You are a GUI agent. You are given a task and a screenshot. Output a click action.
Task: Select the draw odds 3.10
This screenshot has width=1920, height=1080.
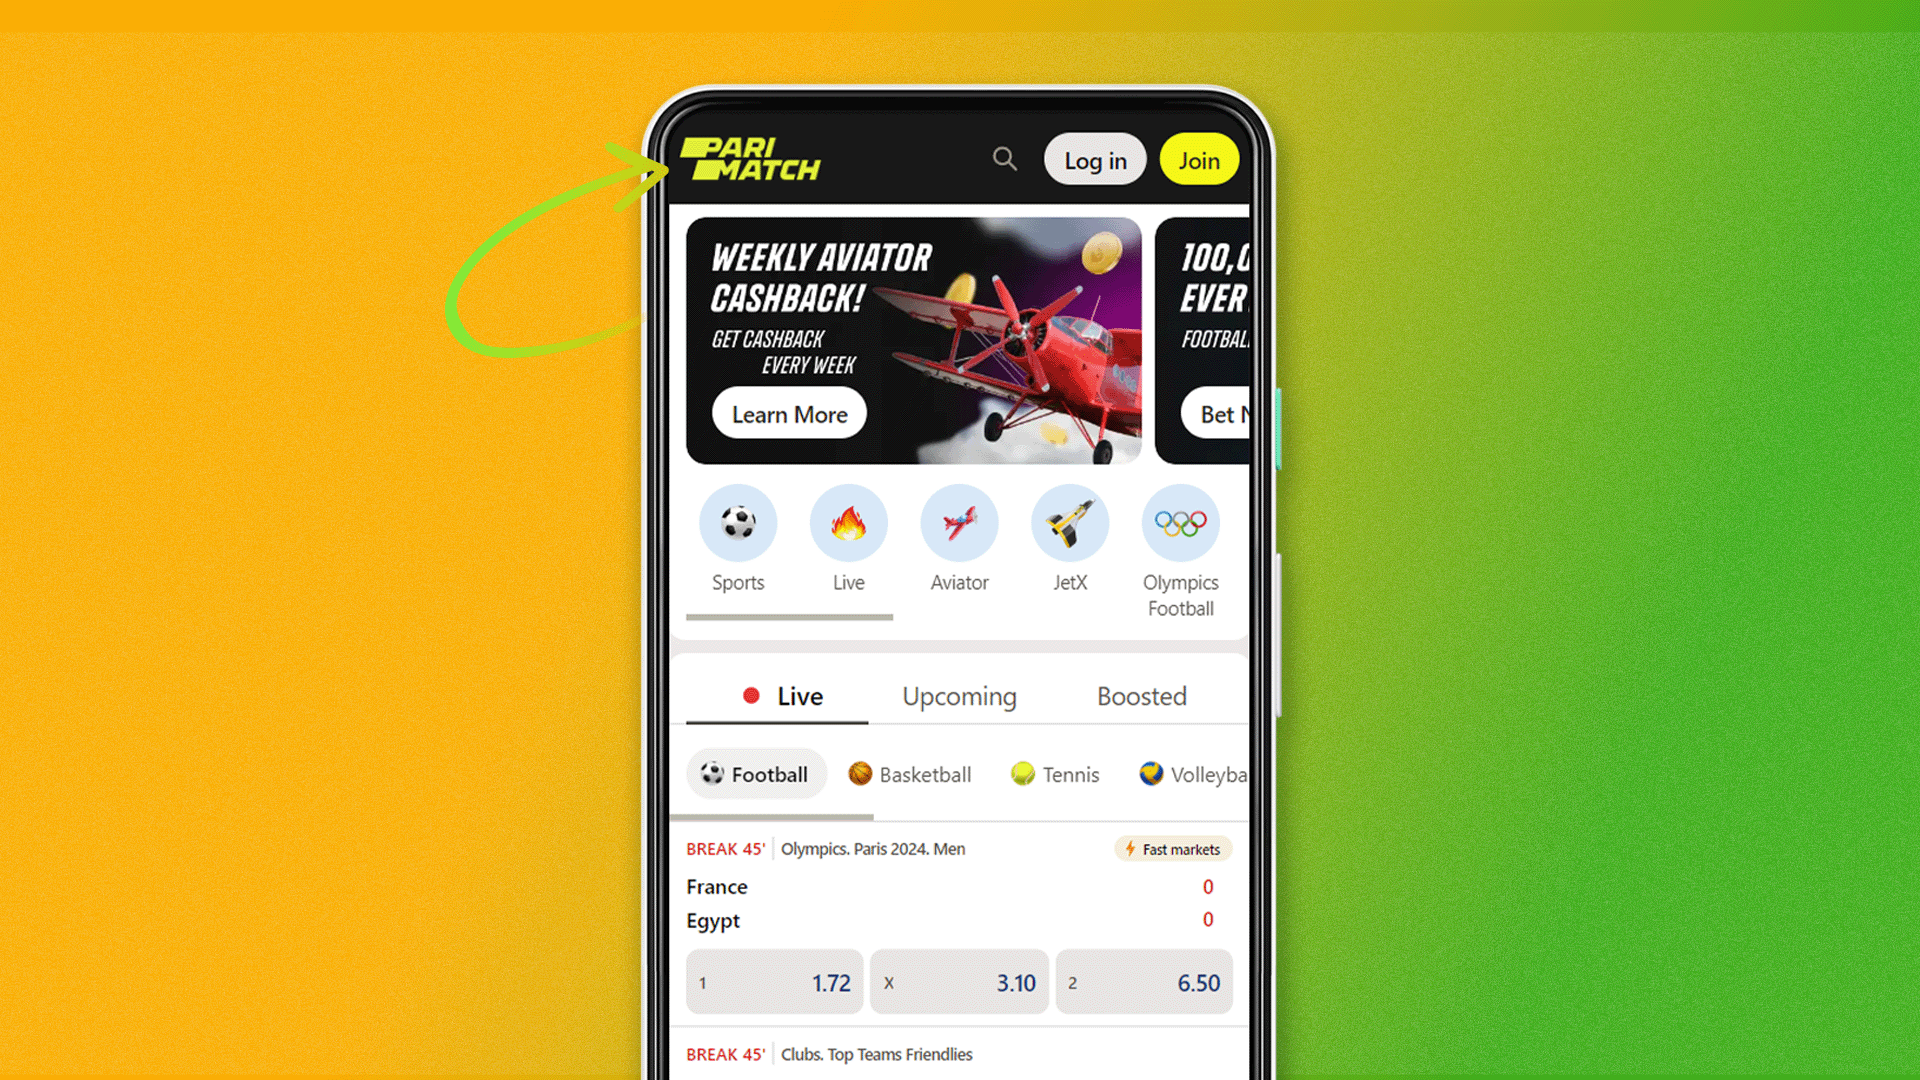pos(959,982)
